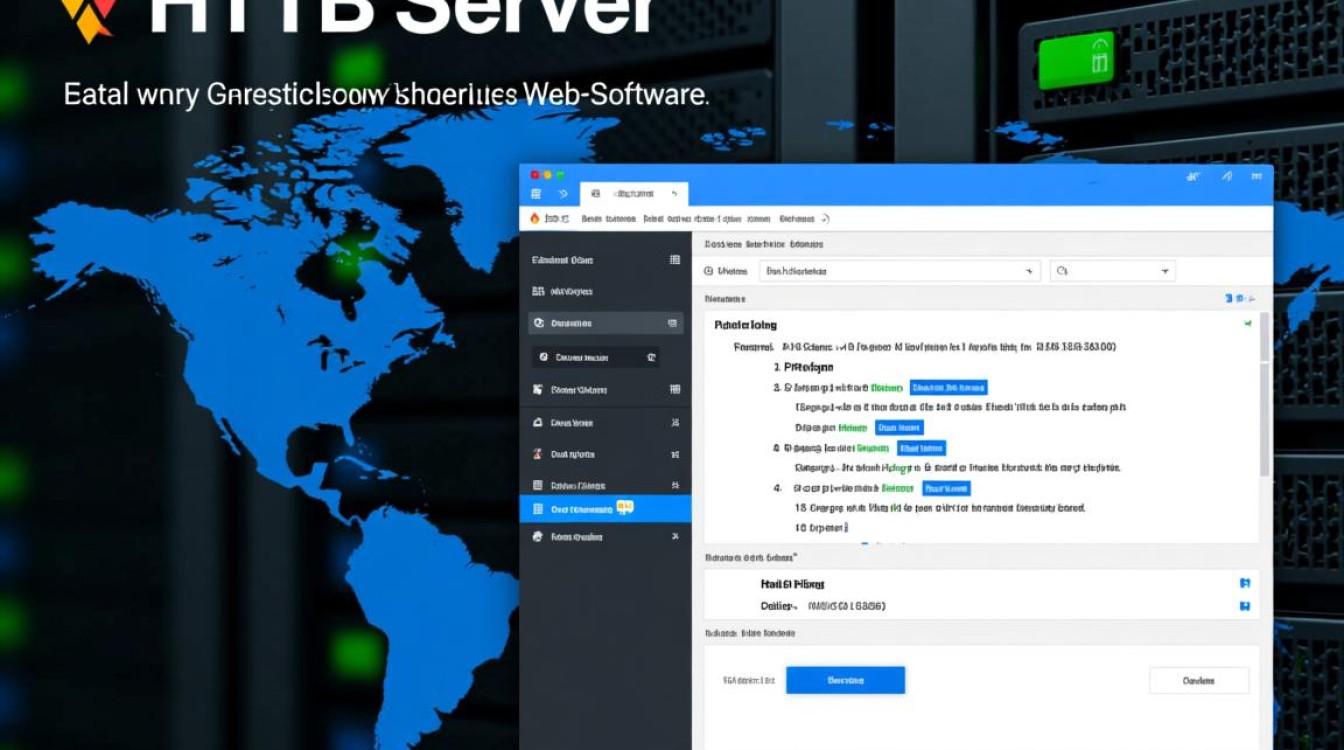
Task: Open the smaller dropdown right of the wide one
Action: click(x=1113, y=271)
